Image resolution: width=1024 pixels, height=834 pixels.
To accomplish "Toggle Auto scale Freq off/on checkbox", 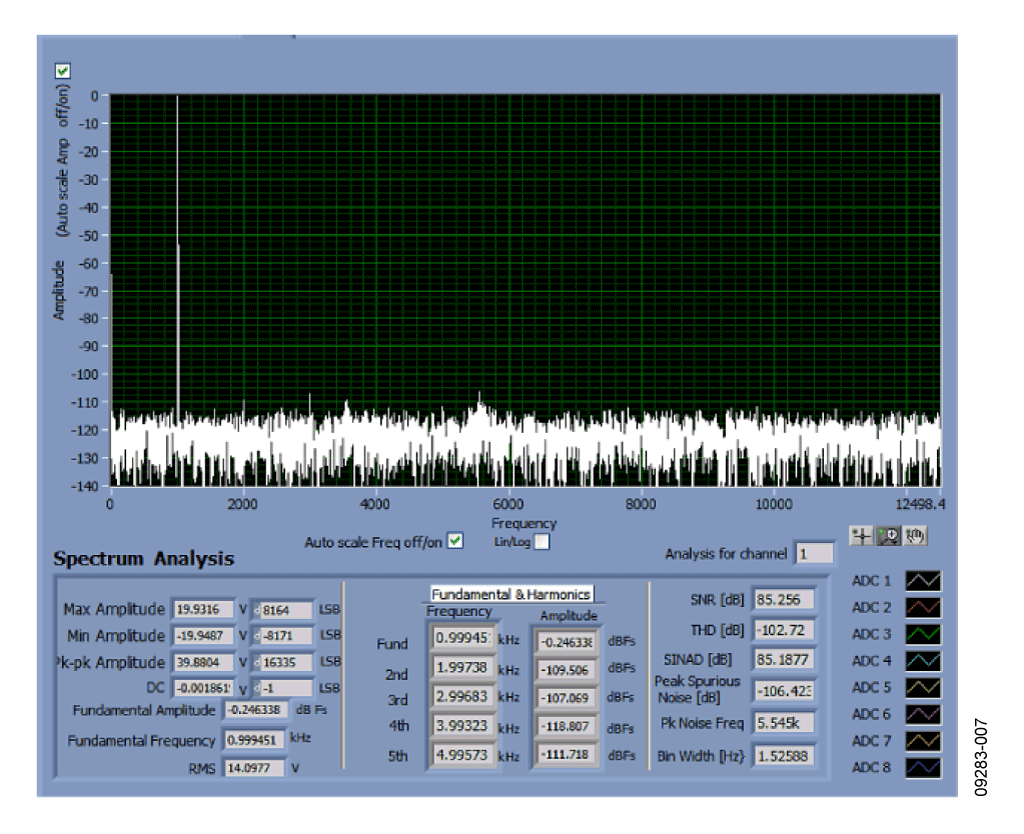I will [x=455, y=541].
